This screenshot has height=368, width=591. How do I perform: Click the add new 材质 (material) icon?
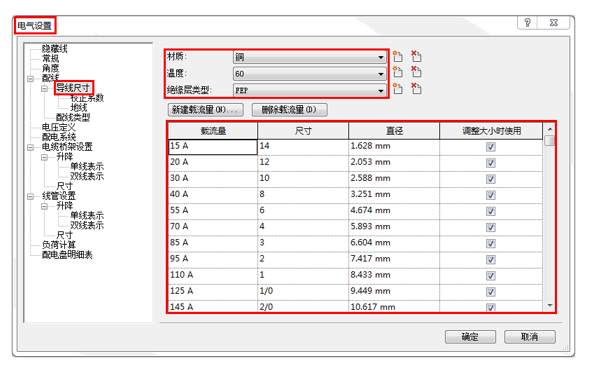pos(398,57)
